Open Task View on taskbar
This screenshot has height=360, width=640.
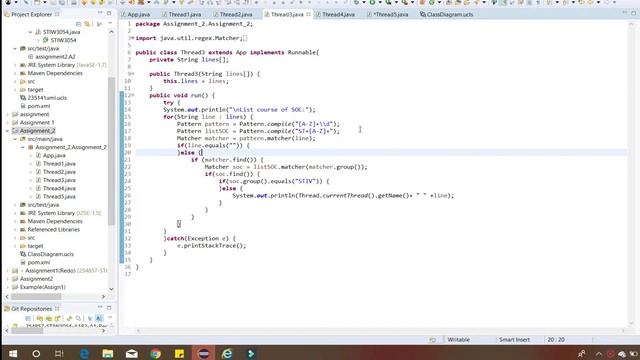tap(59, 353)
